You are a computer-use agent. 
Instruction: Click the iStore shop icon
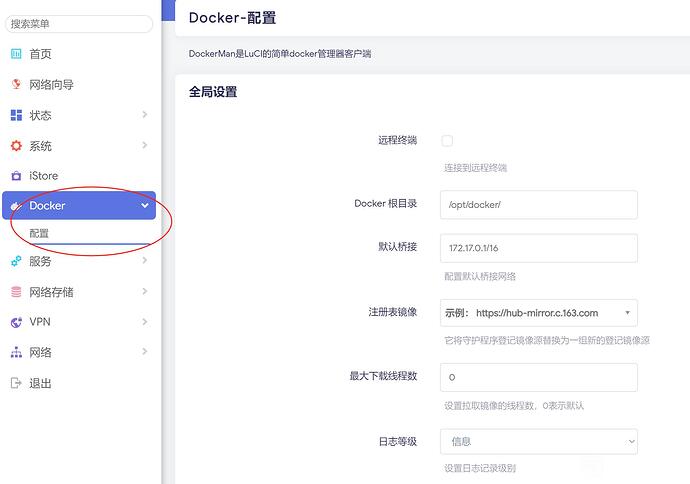[x=16, y=176]
